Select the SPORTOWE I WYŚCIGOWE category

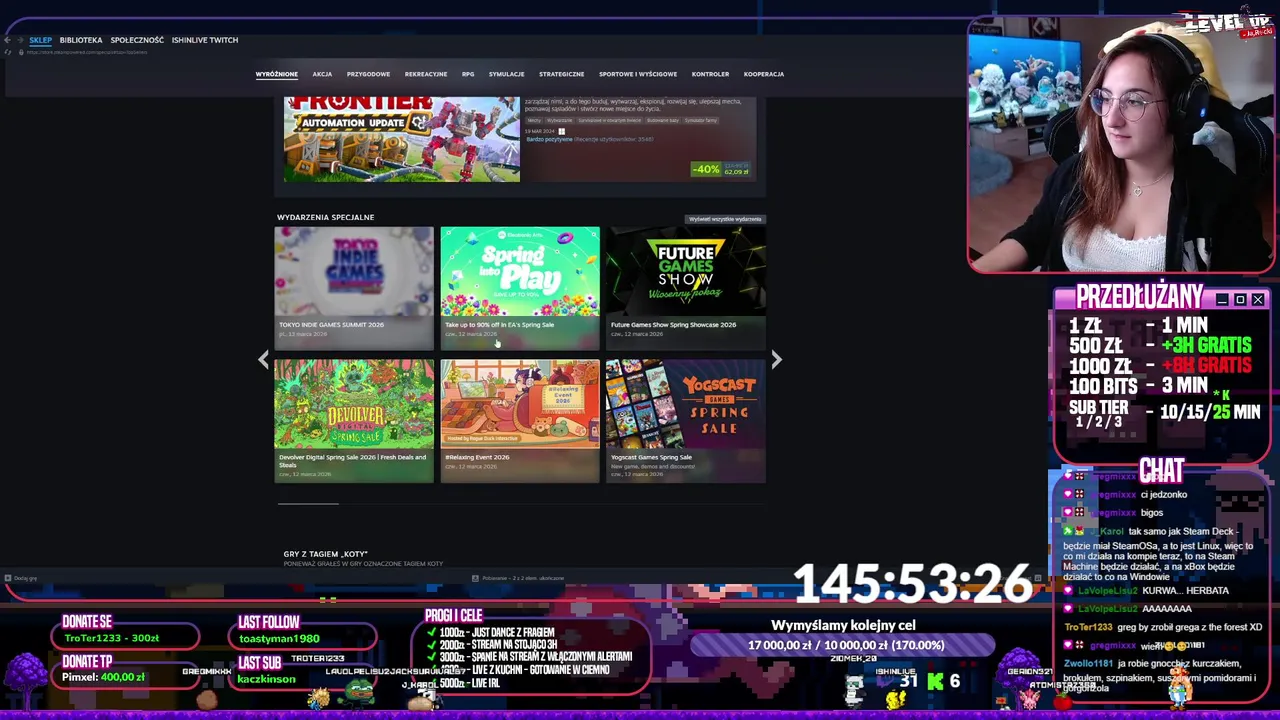638,74
